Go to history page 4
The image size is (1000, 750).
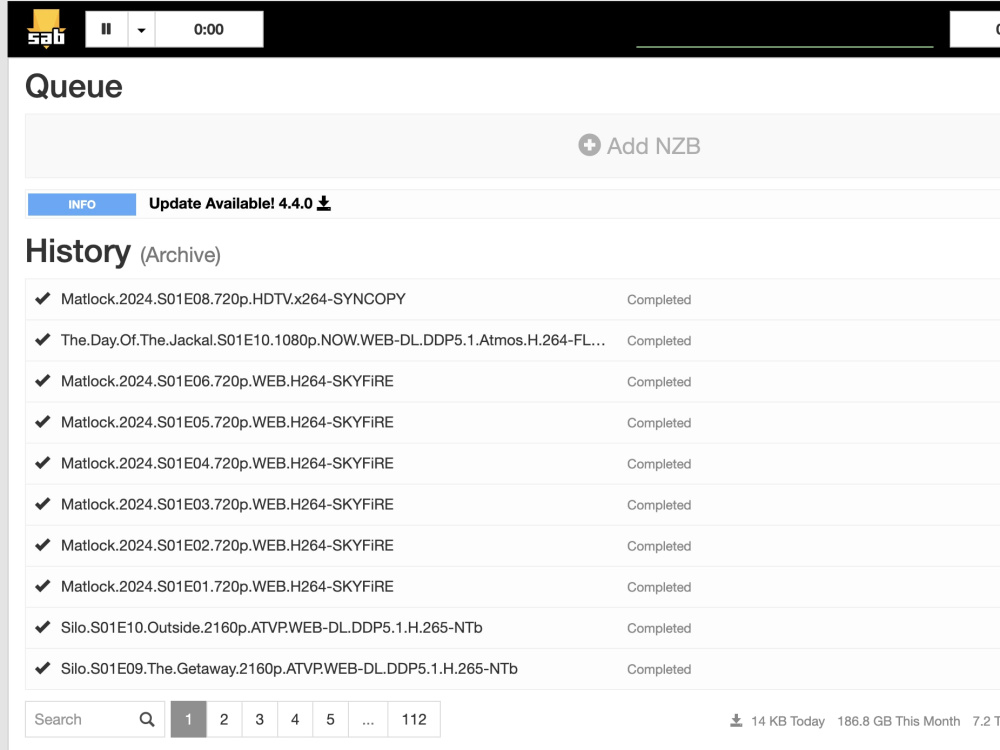[295, 719]
